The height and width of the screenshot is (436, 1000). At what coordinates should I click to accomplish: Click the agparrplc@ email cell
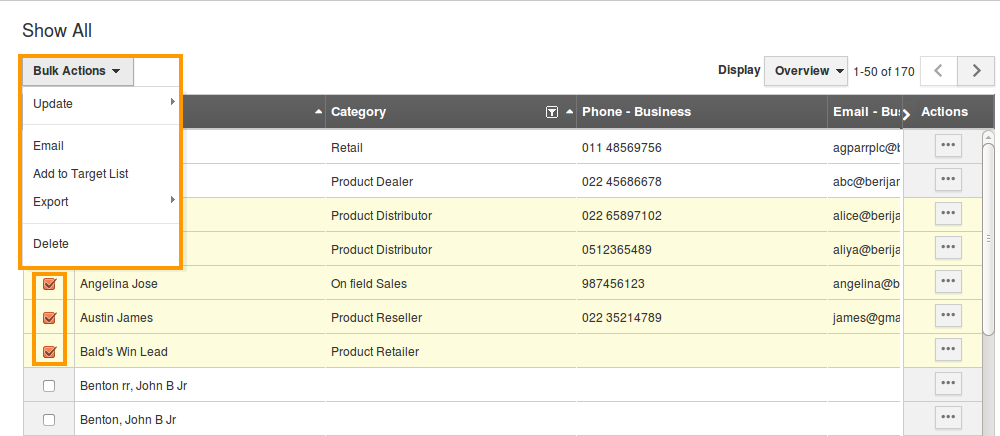click(867, 148)
